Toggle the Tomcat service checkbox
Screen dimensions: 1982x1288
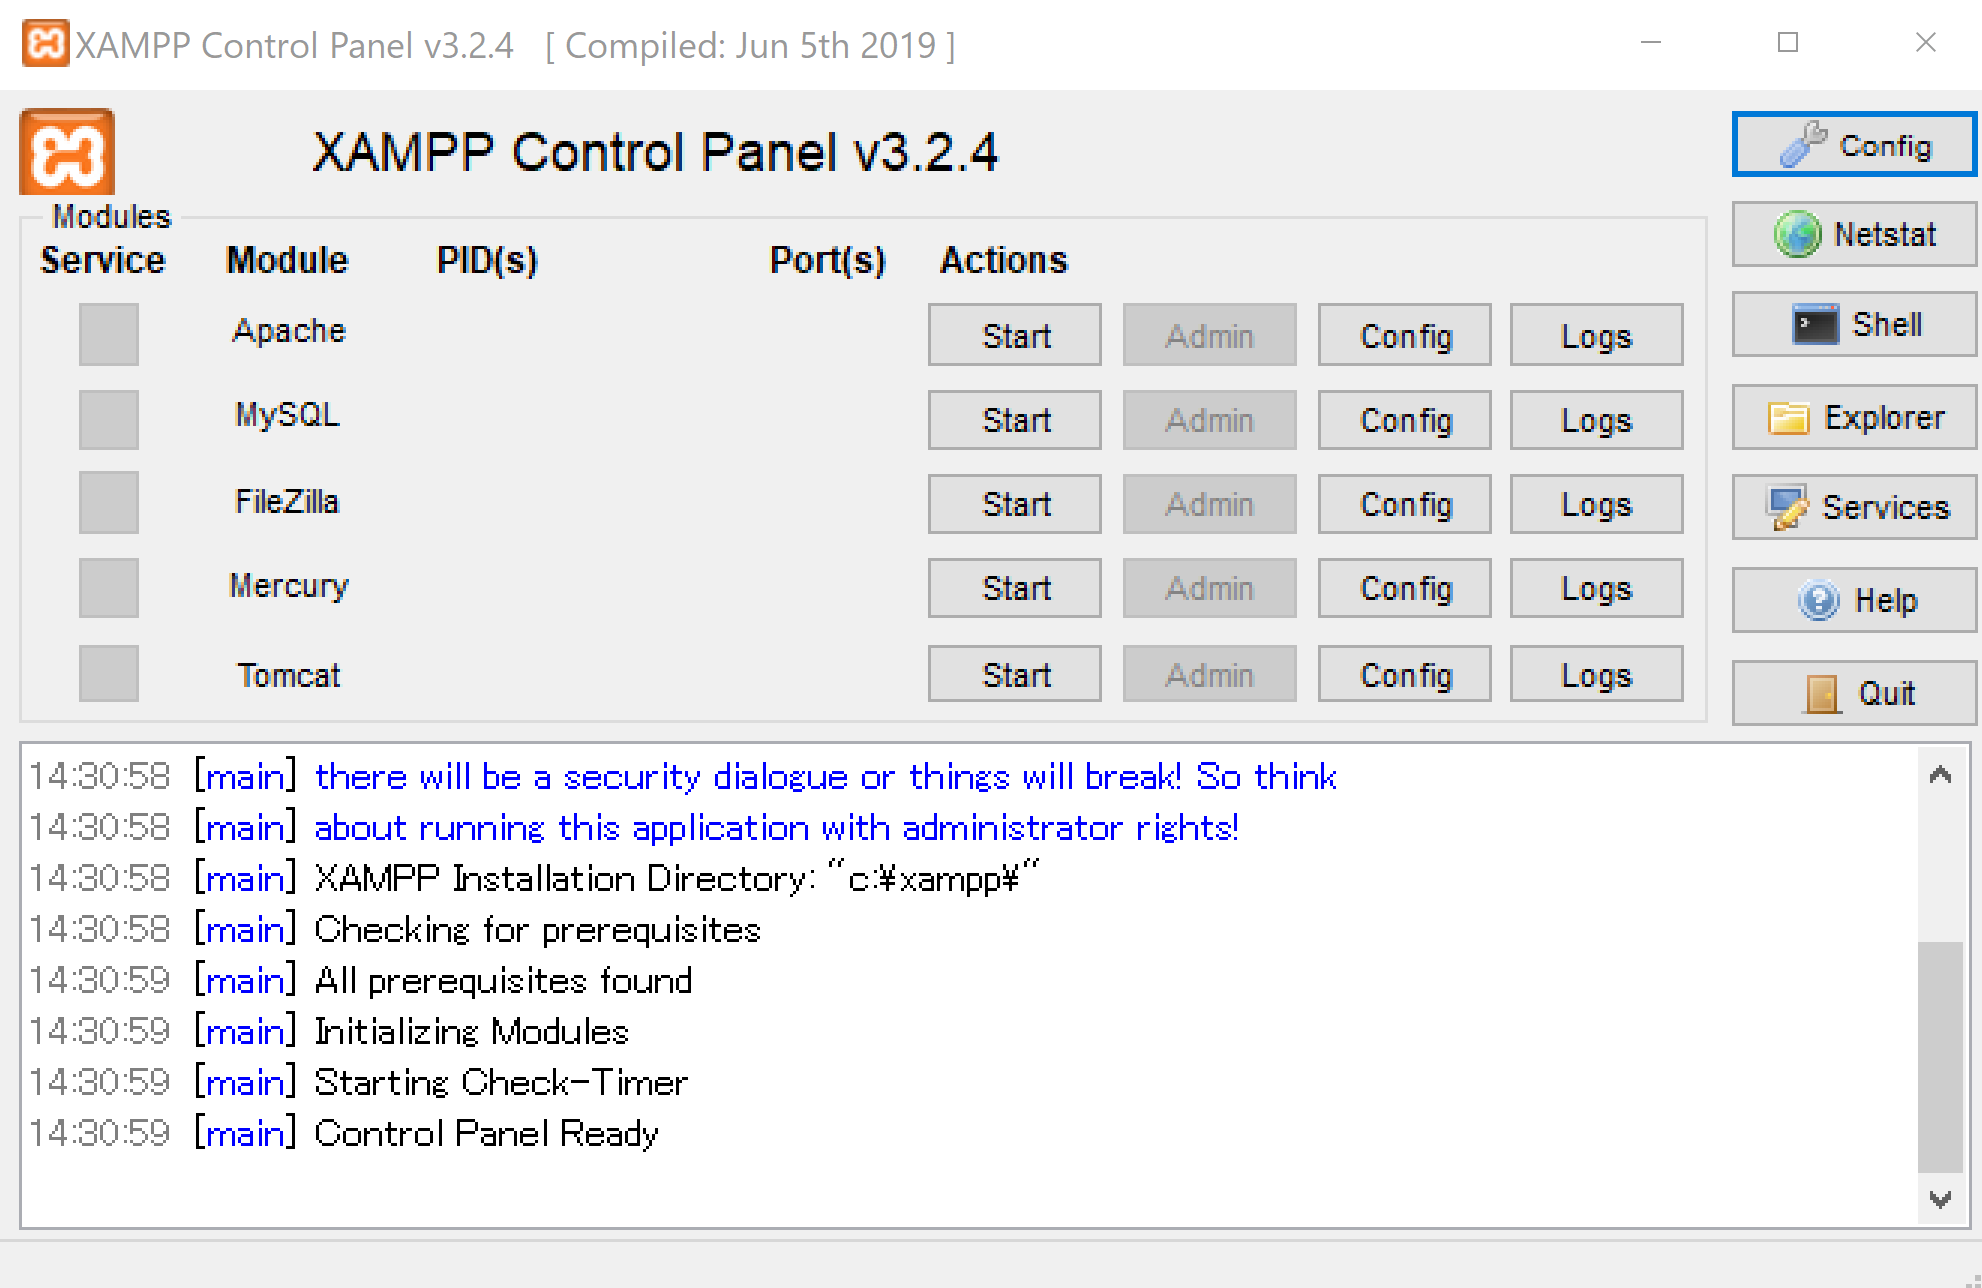[x=109, y=673]
